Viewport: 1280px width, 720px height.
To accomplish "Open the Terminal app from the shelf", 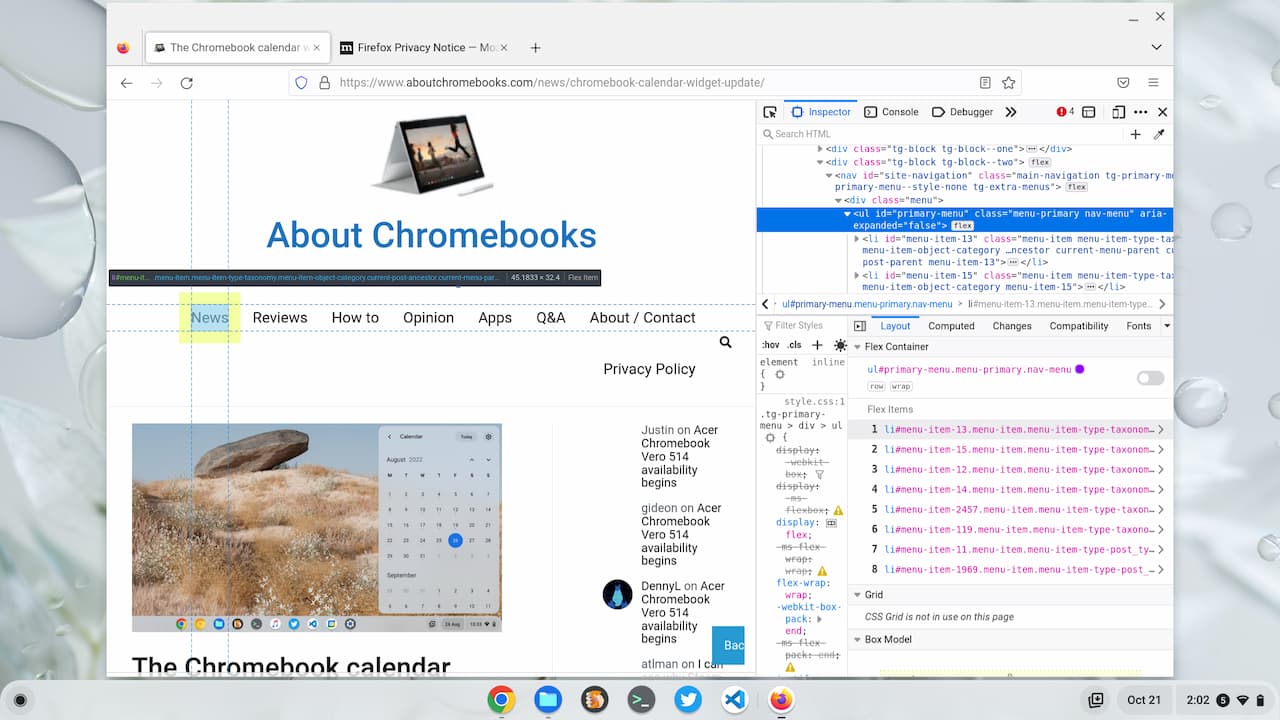I will pos(641,700).
